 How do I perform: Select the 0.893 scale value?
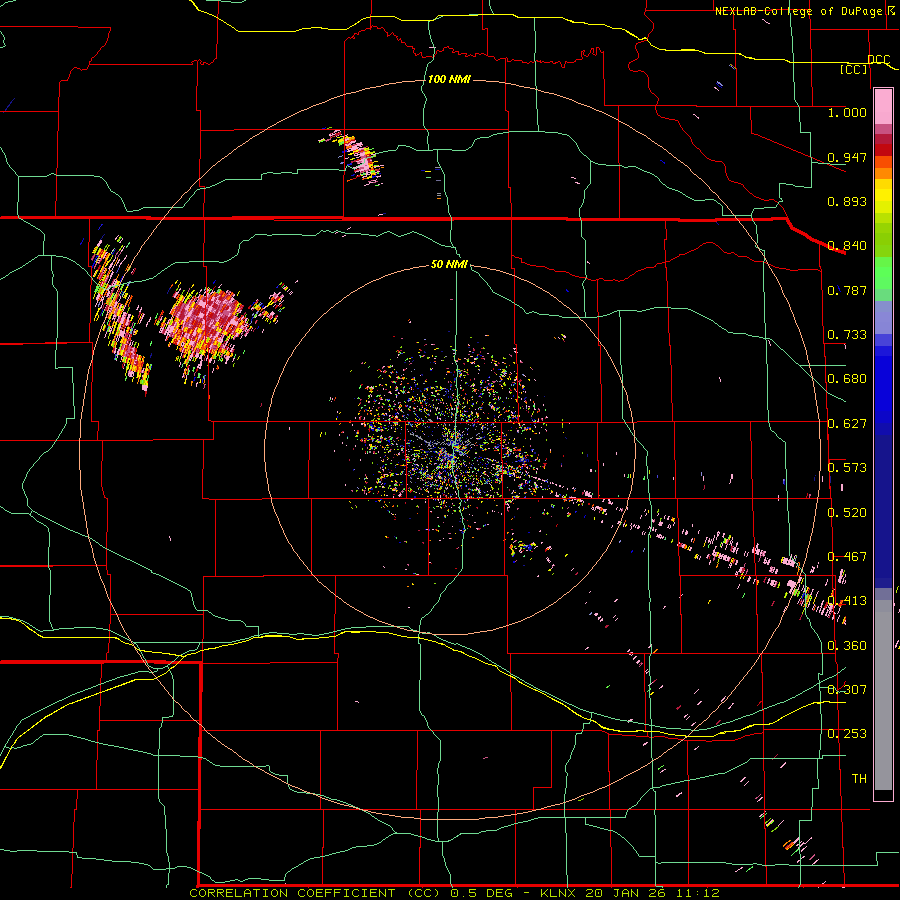point(847,201)
